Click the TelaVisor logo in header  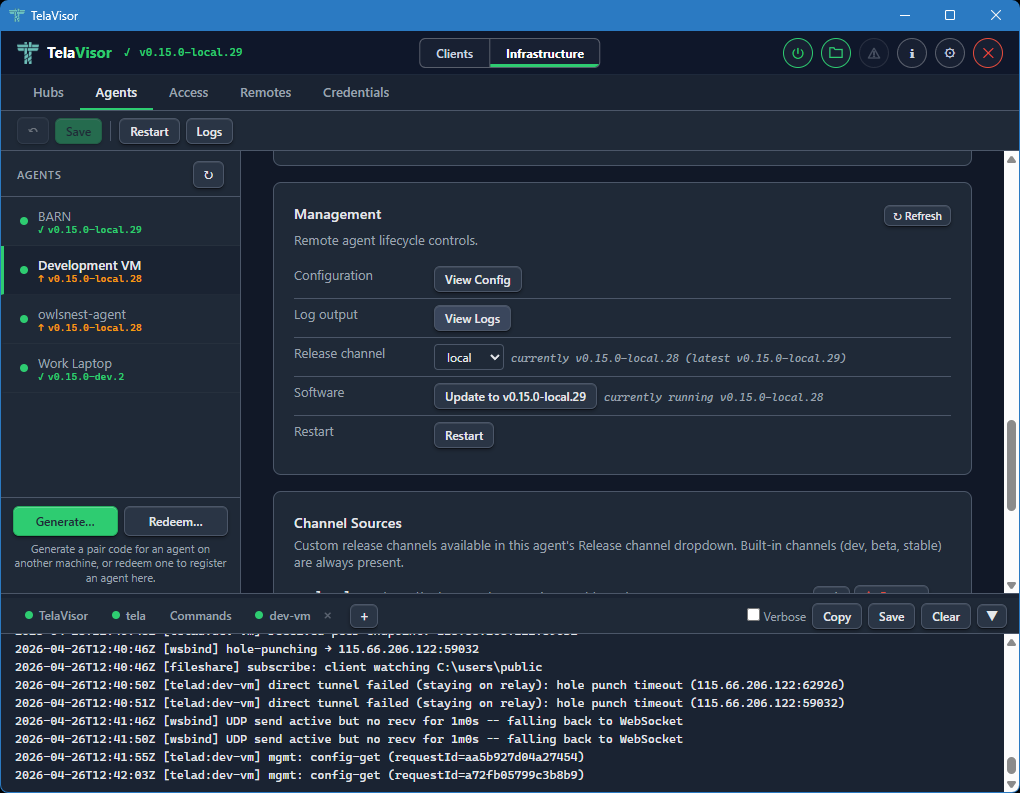click(27, 53)
